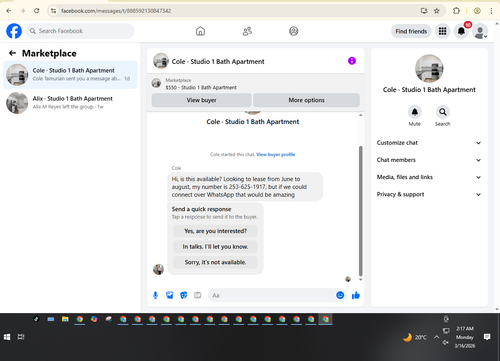This screenshot has width=500, height=361.
Task: Open the Groups icon in top navigation
Action: [294, 31]
